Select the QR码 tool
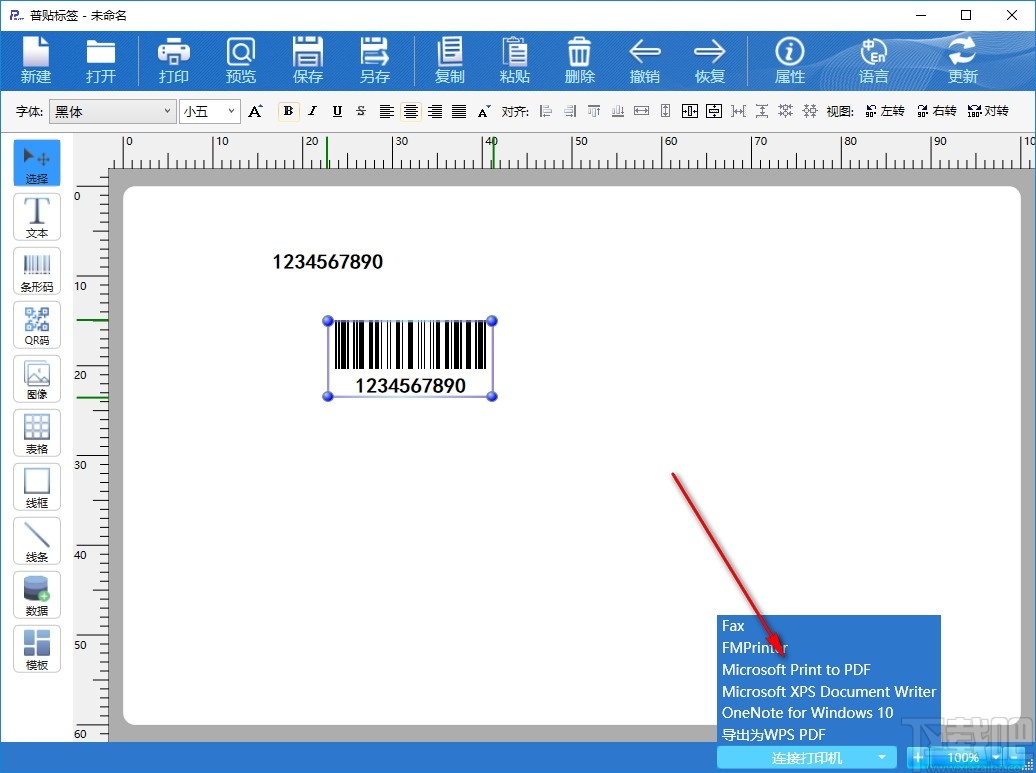1036x773 pixels. 36,324
